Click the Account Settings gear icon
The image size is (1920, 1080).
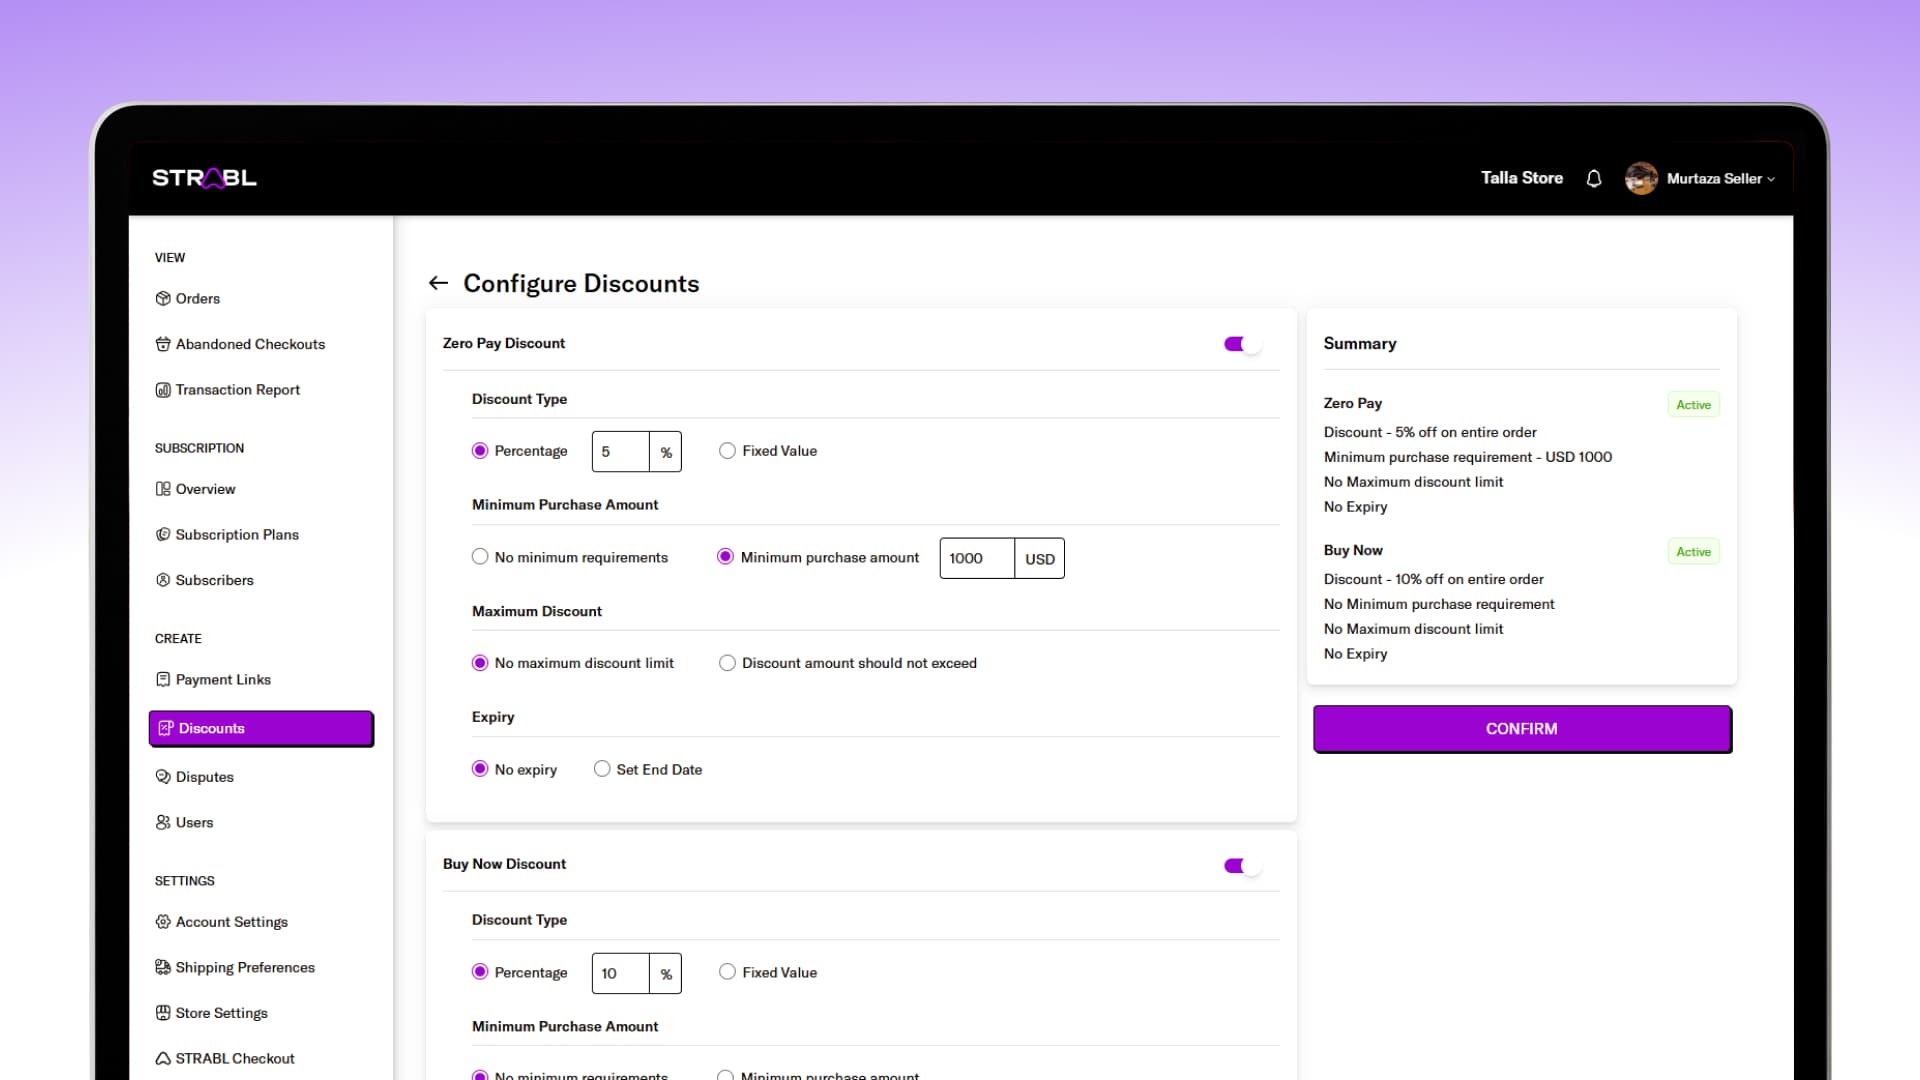point(163,922)
